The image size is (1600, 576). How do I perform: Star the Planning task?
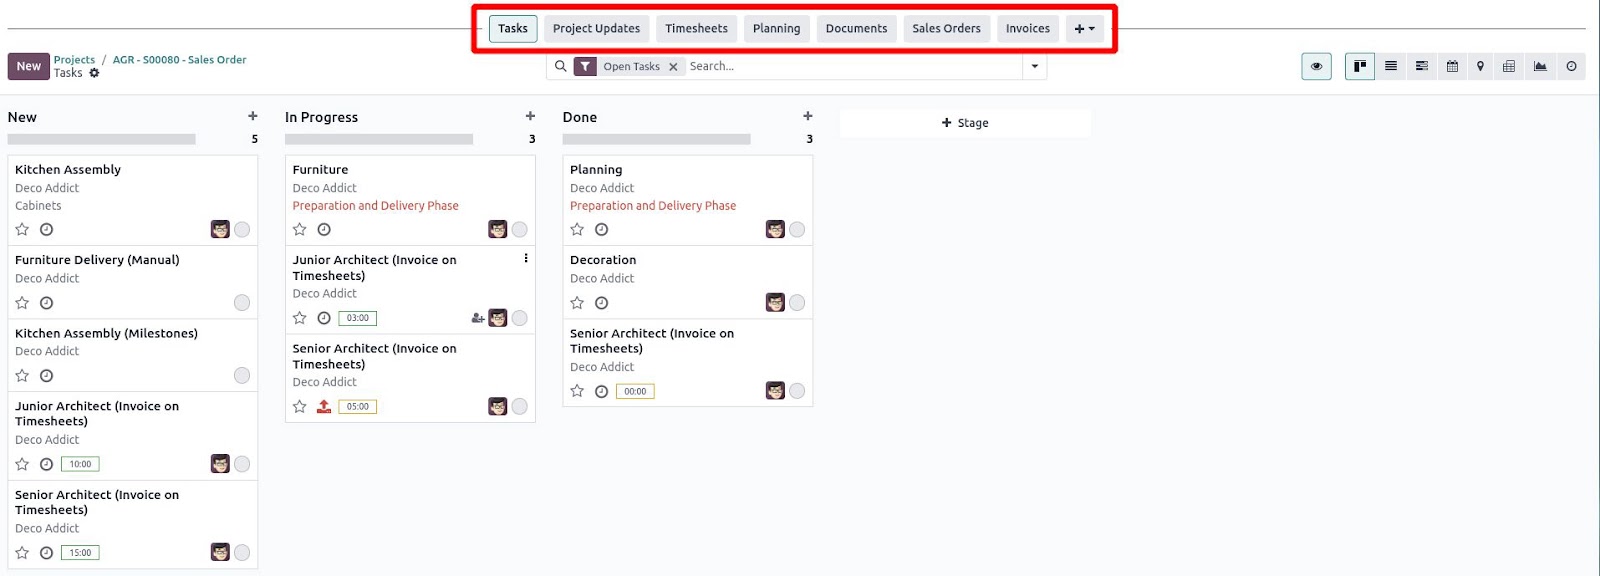577,230
